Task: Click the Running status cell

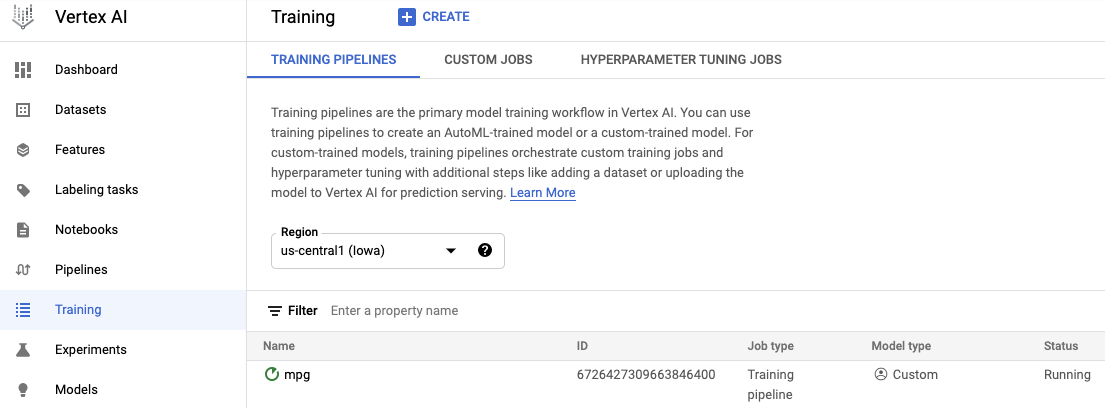Action: point(1067,375)
